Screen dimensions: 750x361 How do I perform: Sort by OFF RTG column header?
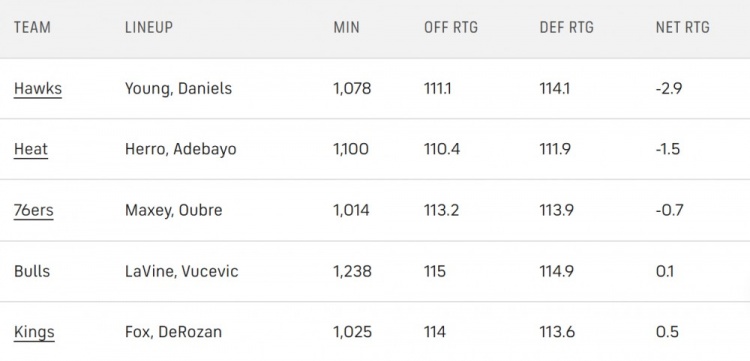tap(451, 27)
